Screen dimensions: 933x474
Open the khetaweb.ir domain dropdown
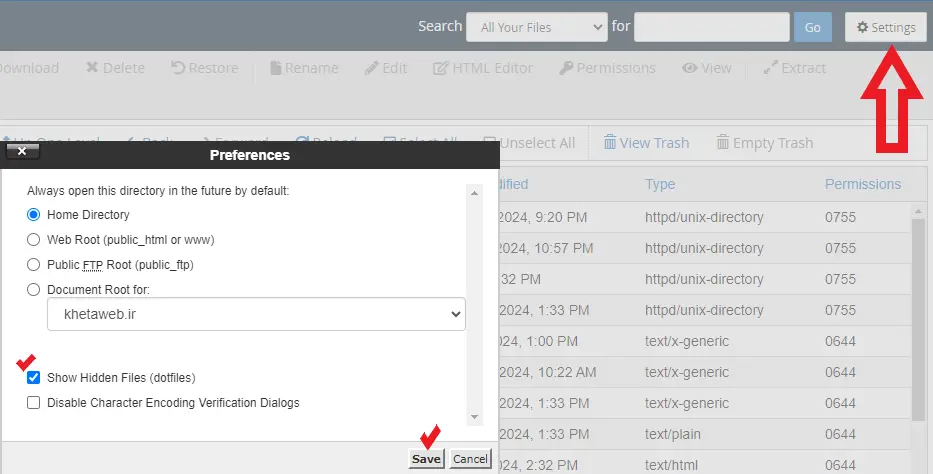click(x=256, y=314)
